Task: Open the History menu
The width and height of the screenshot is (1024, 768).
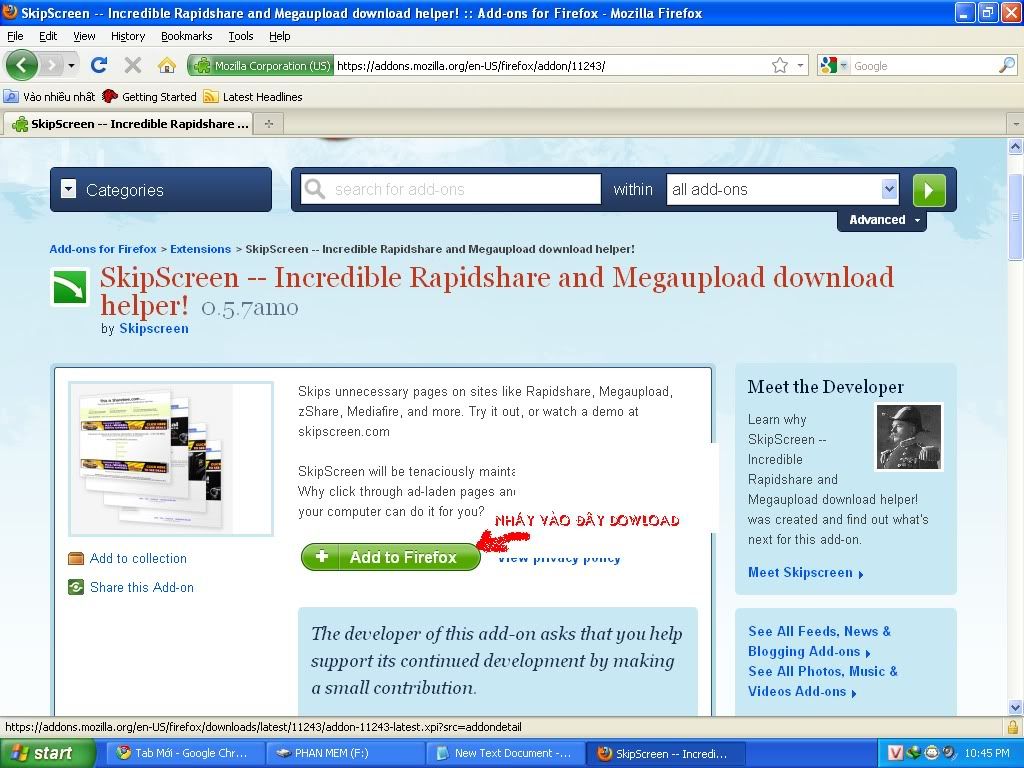Action: coord(128,36)
